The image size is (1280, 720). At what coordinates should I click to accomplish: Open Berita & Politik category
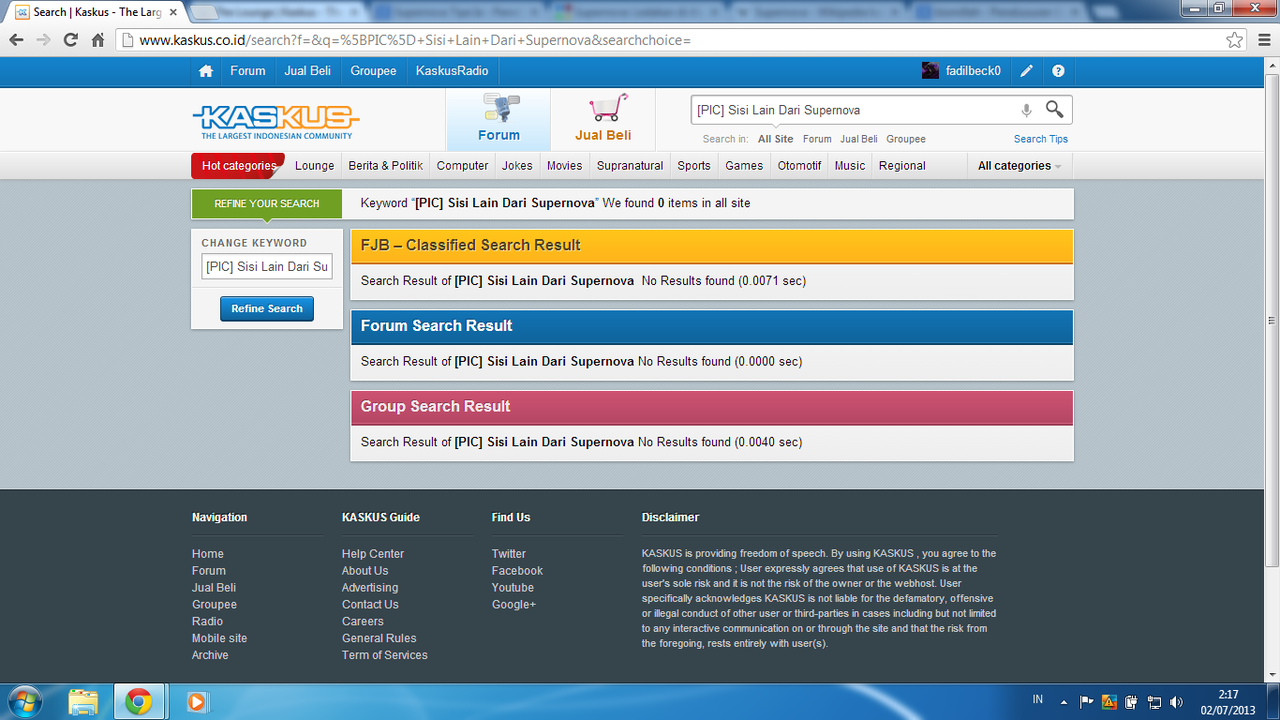click(386, 166)
